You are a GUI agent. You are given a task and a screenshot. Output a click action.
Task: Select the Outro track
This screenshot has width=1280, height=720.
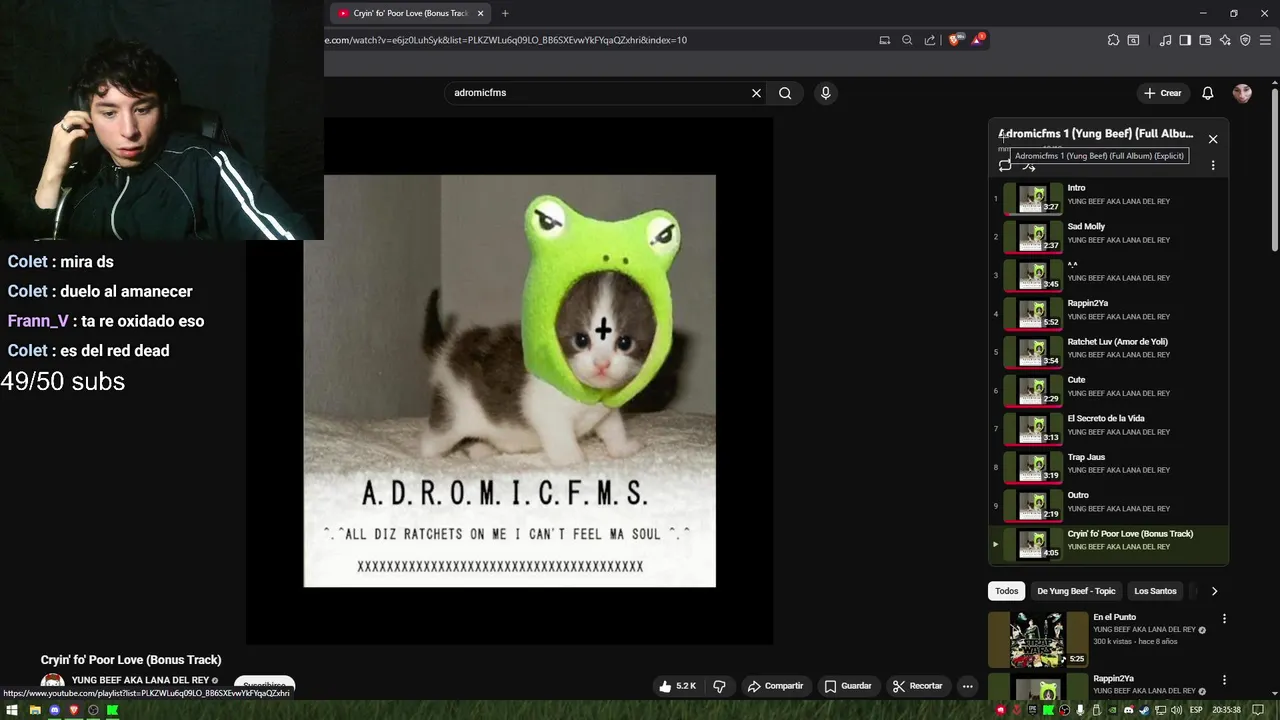coord(1109,505)
